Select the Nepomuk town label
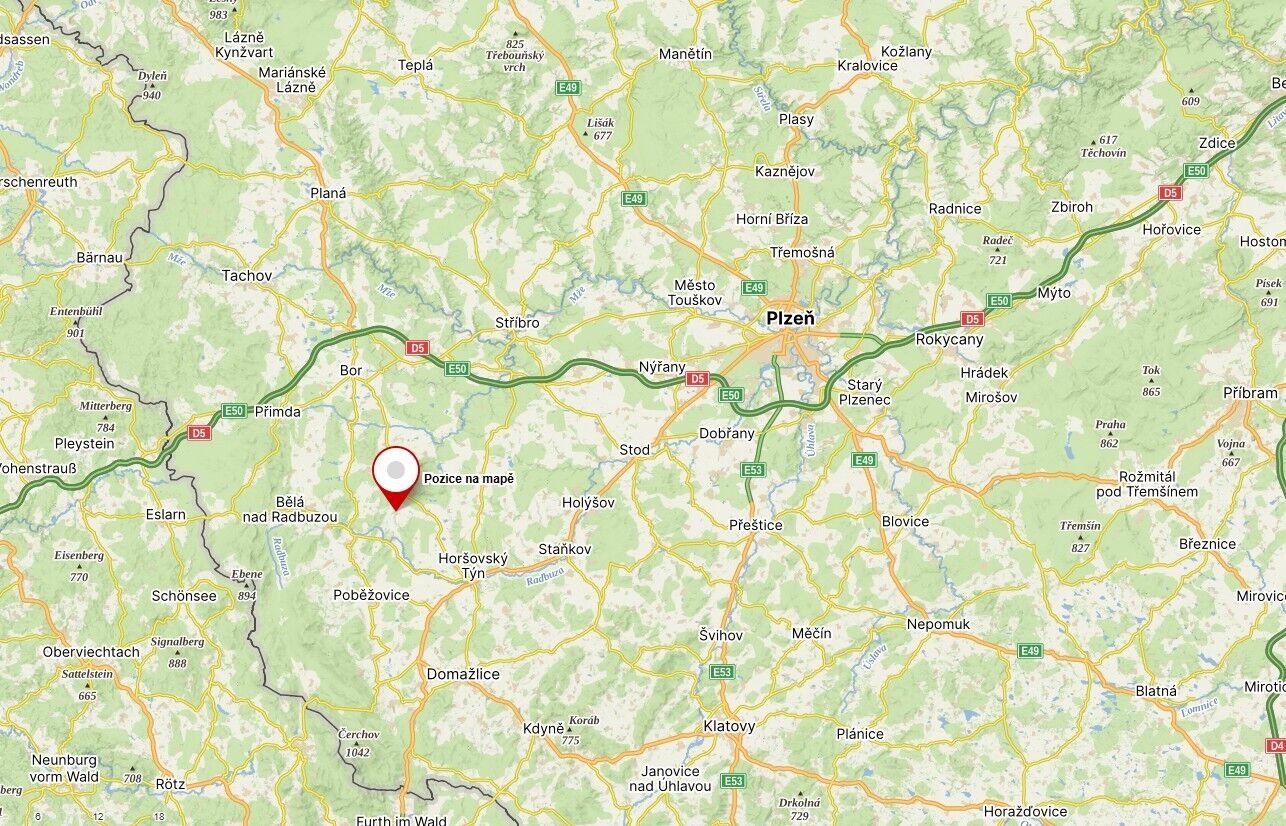 938,624
